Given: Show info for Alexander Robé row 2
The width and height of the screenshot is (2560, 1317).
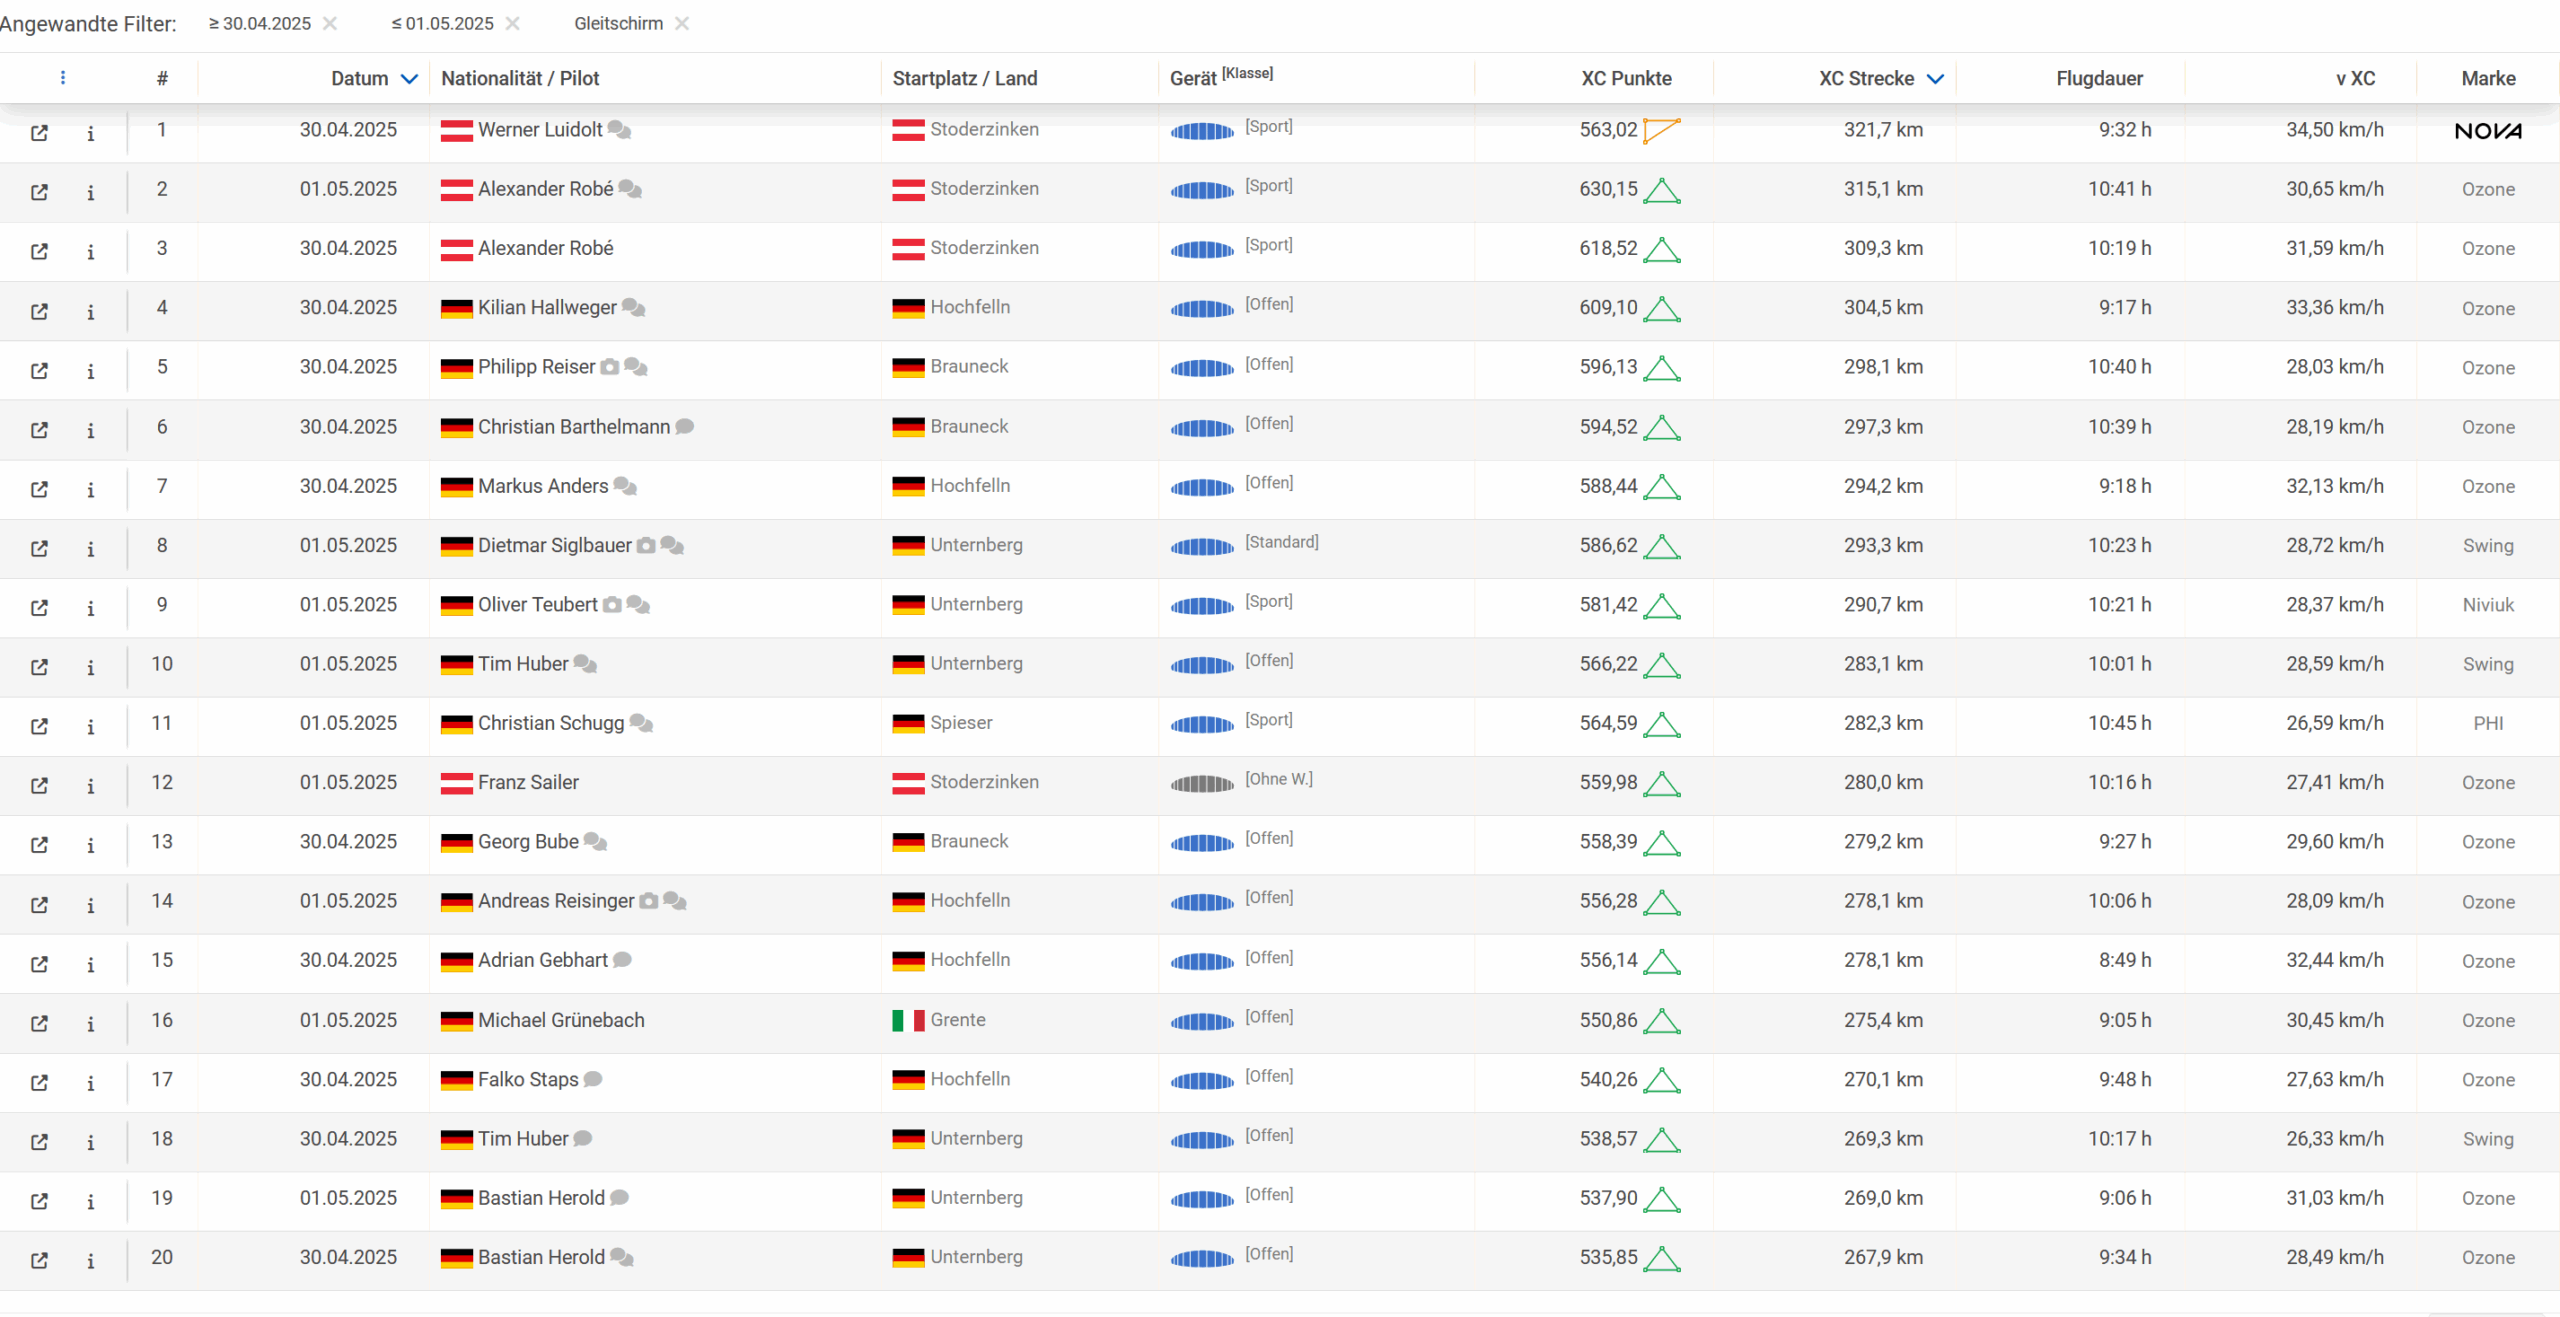Looking at the screenshot, I should [x=90, y=193].
